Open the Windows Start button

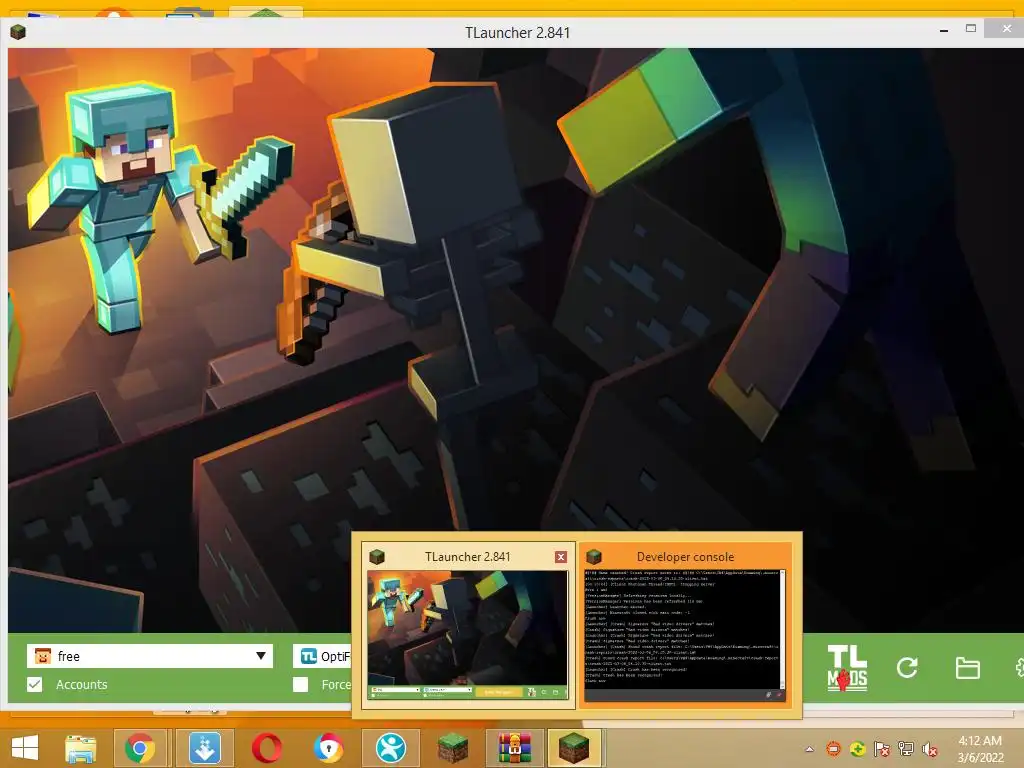point(25,748)
